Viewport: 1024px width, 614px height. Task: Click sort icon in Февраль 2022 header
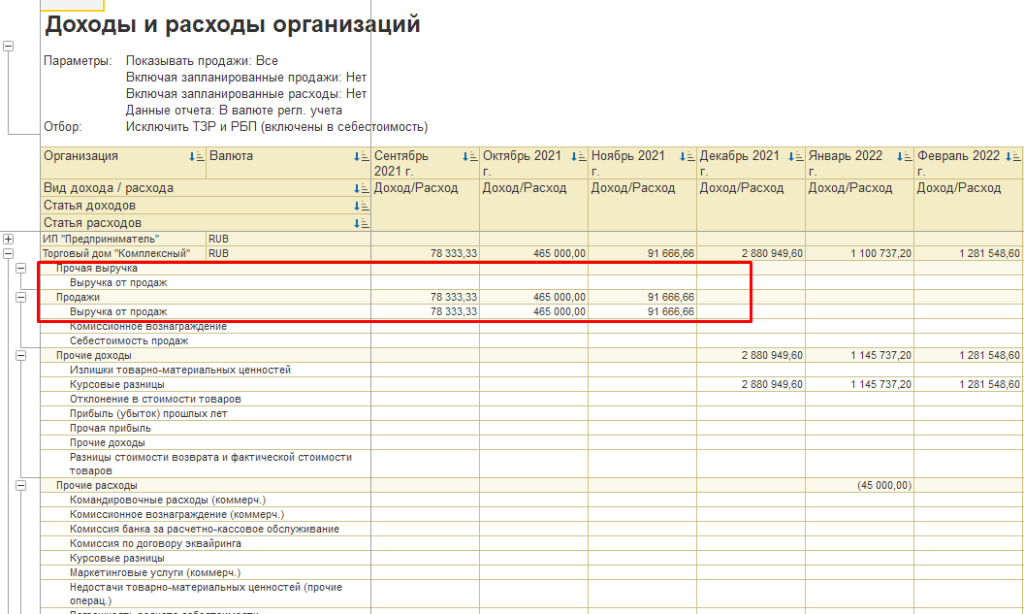tap(1012, 157)
